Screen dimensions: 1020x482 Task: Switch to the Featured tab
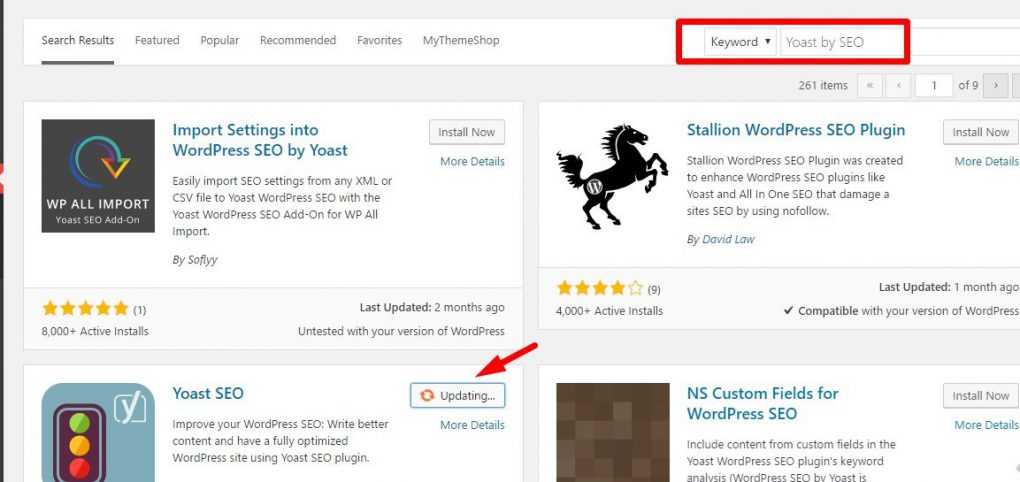click(157, 40)
